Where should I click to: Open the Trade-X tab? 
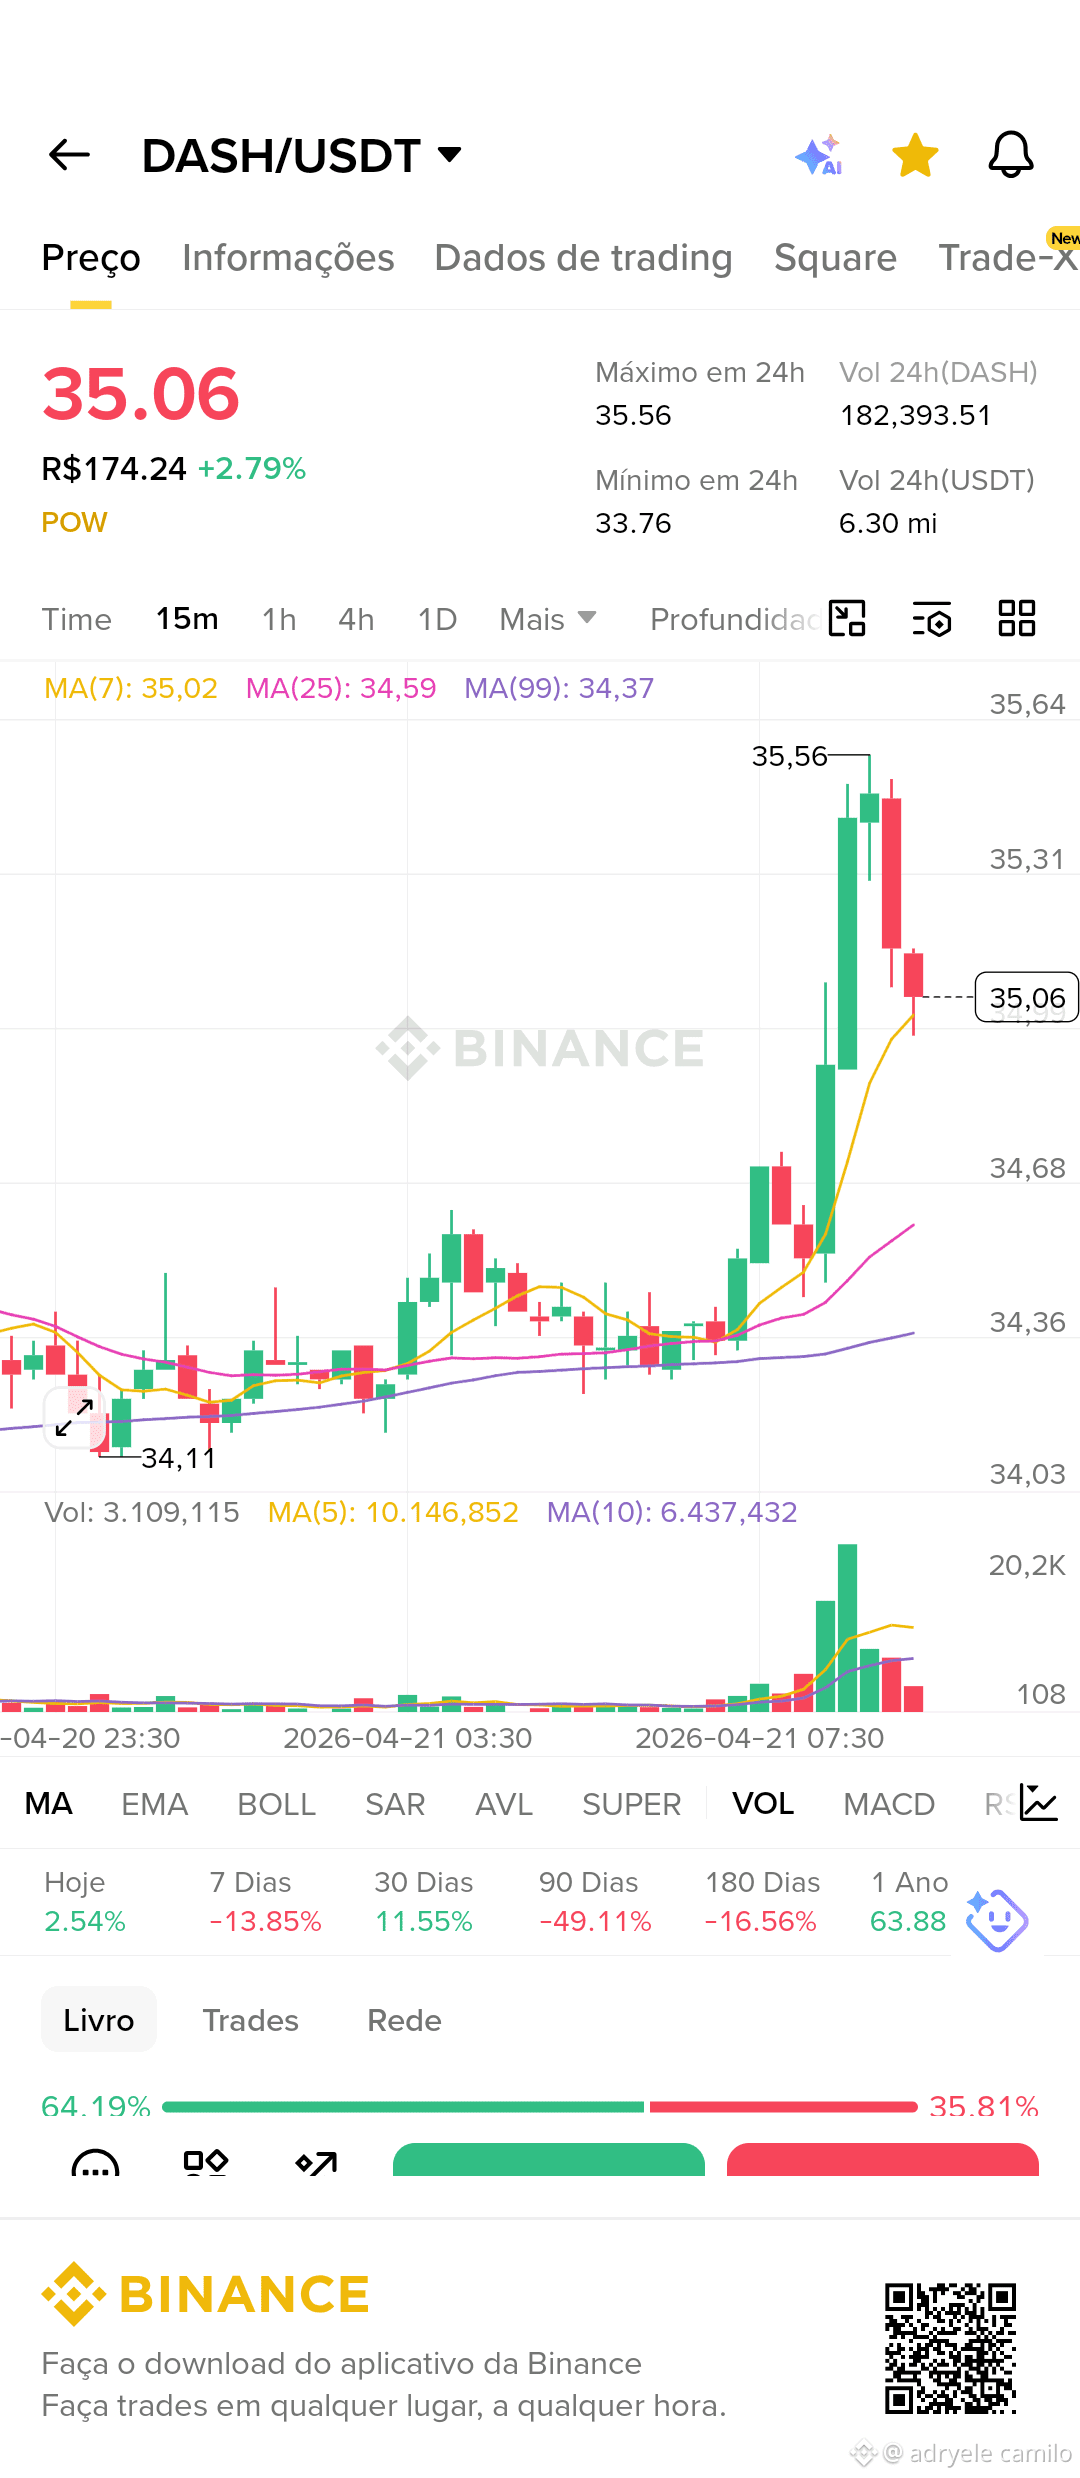pyautogui.click(x=1008, y=258)
